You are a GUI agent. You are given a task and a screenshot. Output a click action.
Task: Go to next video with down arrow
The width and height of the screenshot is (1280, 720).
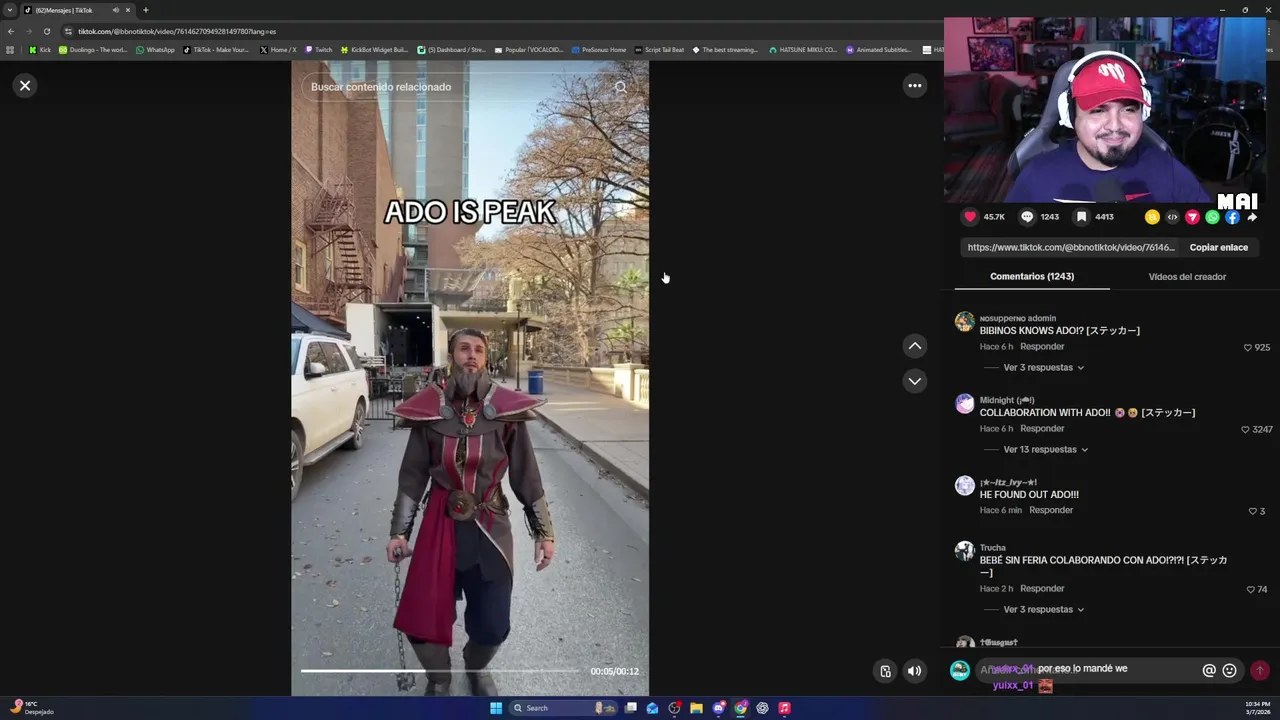914,381
